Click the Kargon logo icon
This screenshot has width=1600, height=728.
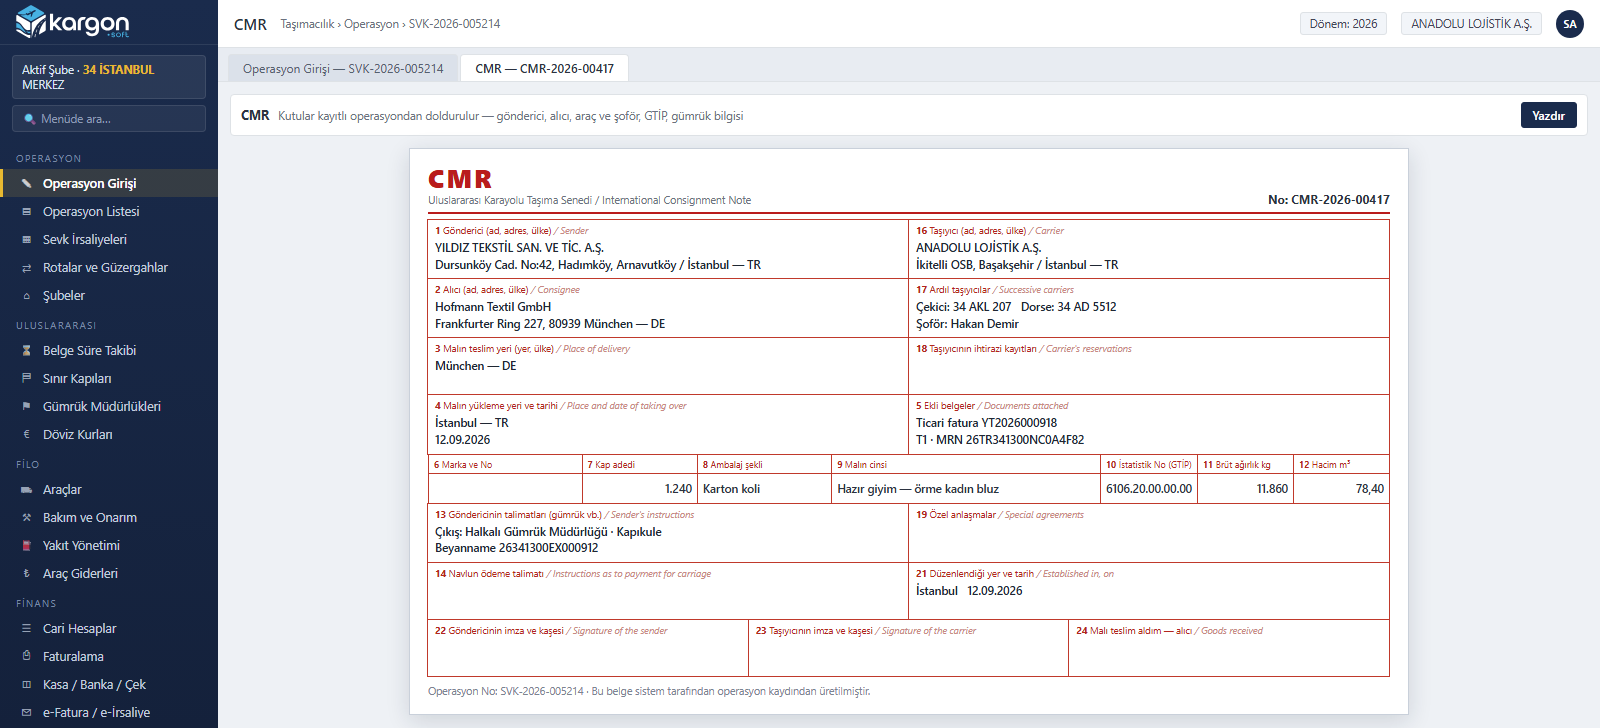point(31,21)
